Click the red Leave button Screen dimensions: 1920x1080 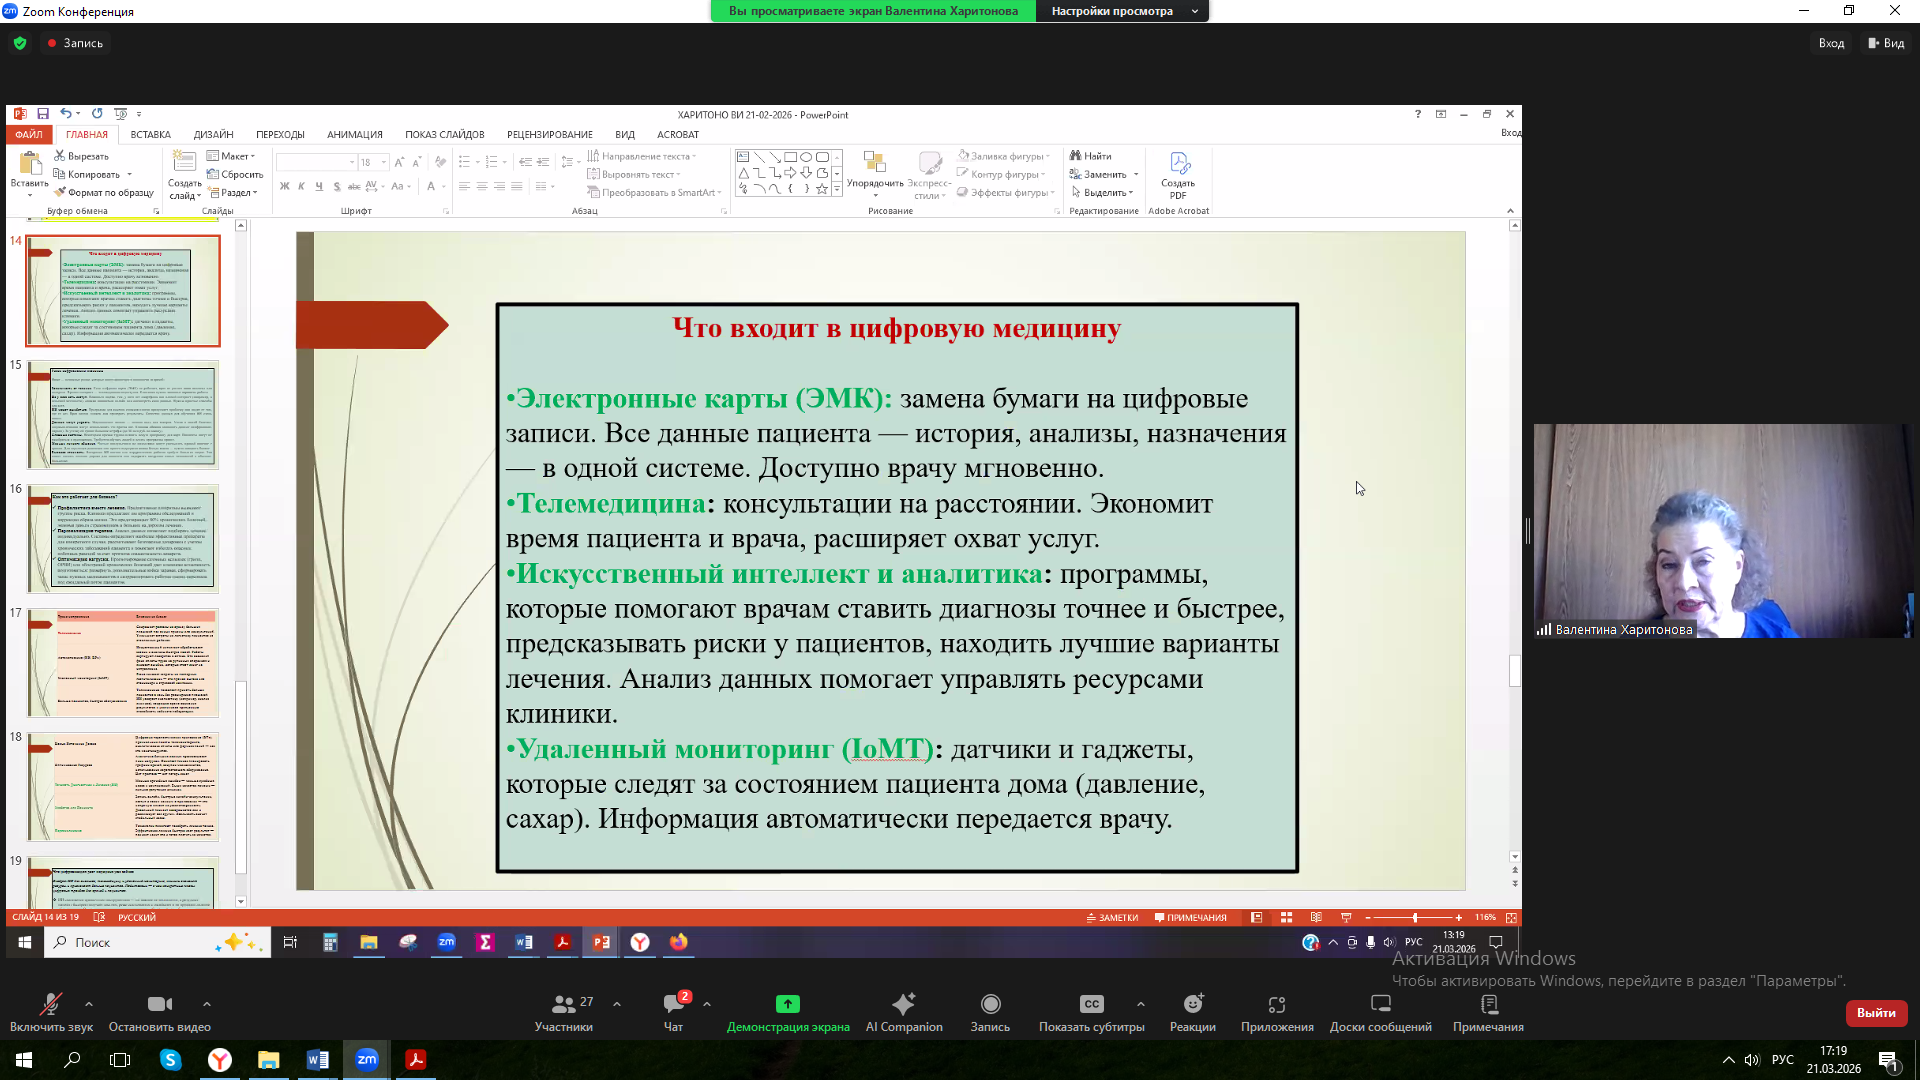[x=1875, y=1012]
